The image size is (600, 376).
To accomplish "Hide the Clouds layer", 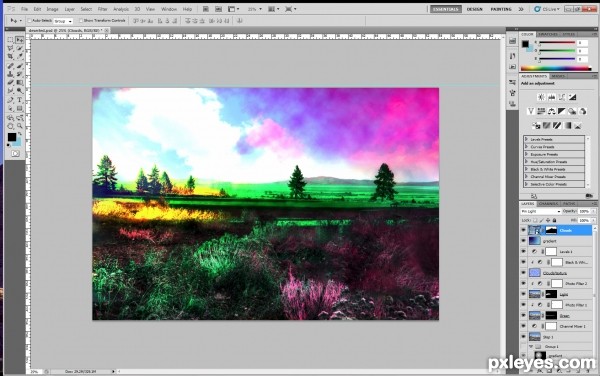I will click(x=523, y=230).
